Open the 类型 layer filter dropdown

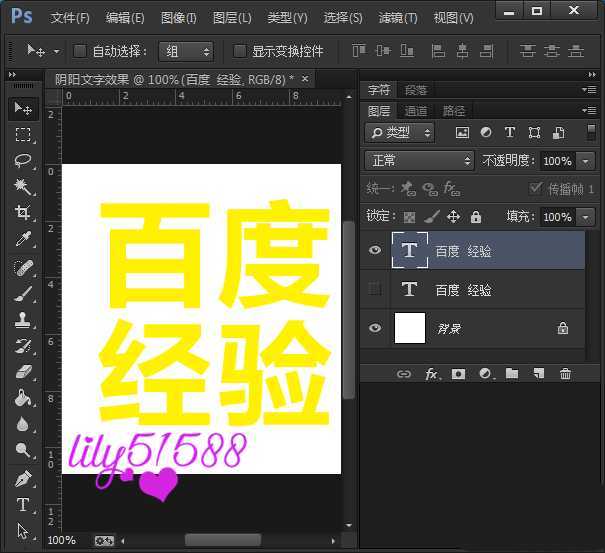[400, 133]
